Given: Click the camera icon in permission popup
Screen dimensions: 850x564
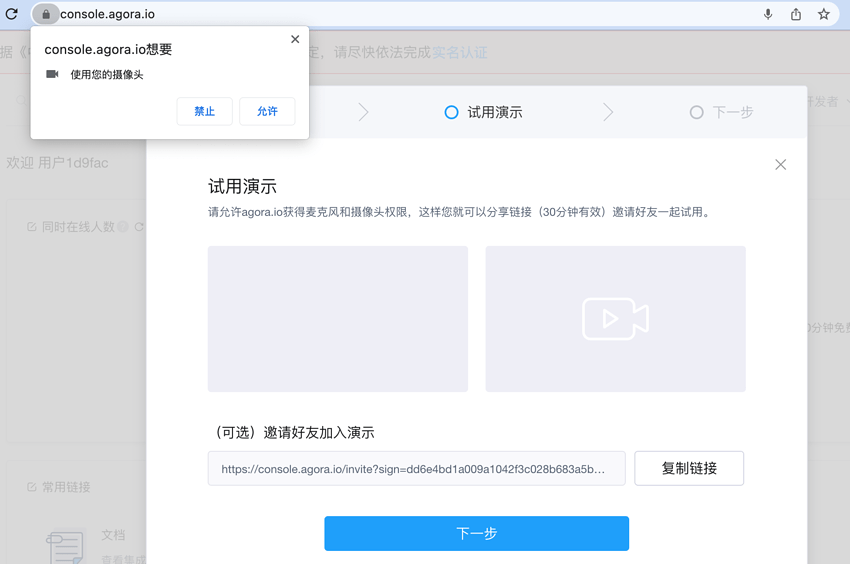Looking at the screenshot, I should [52, 74].
